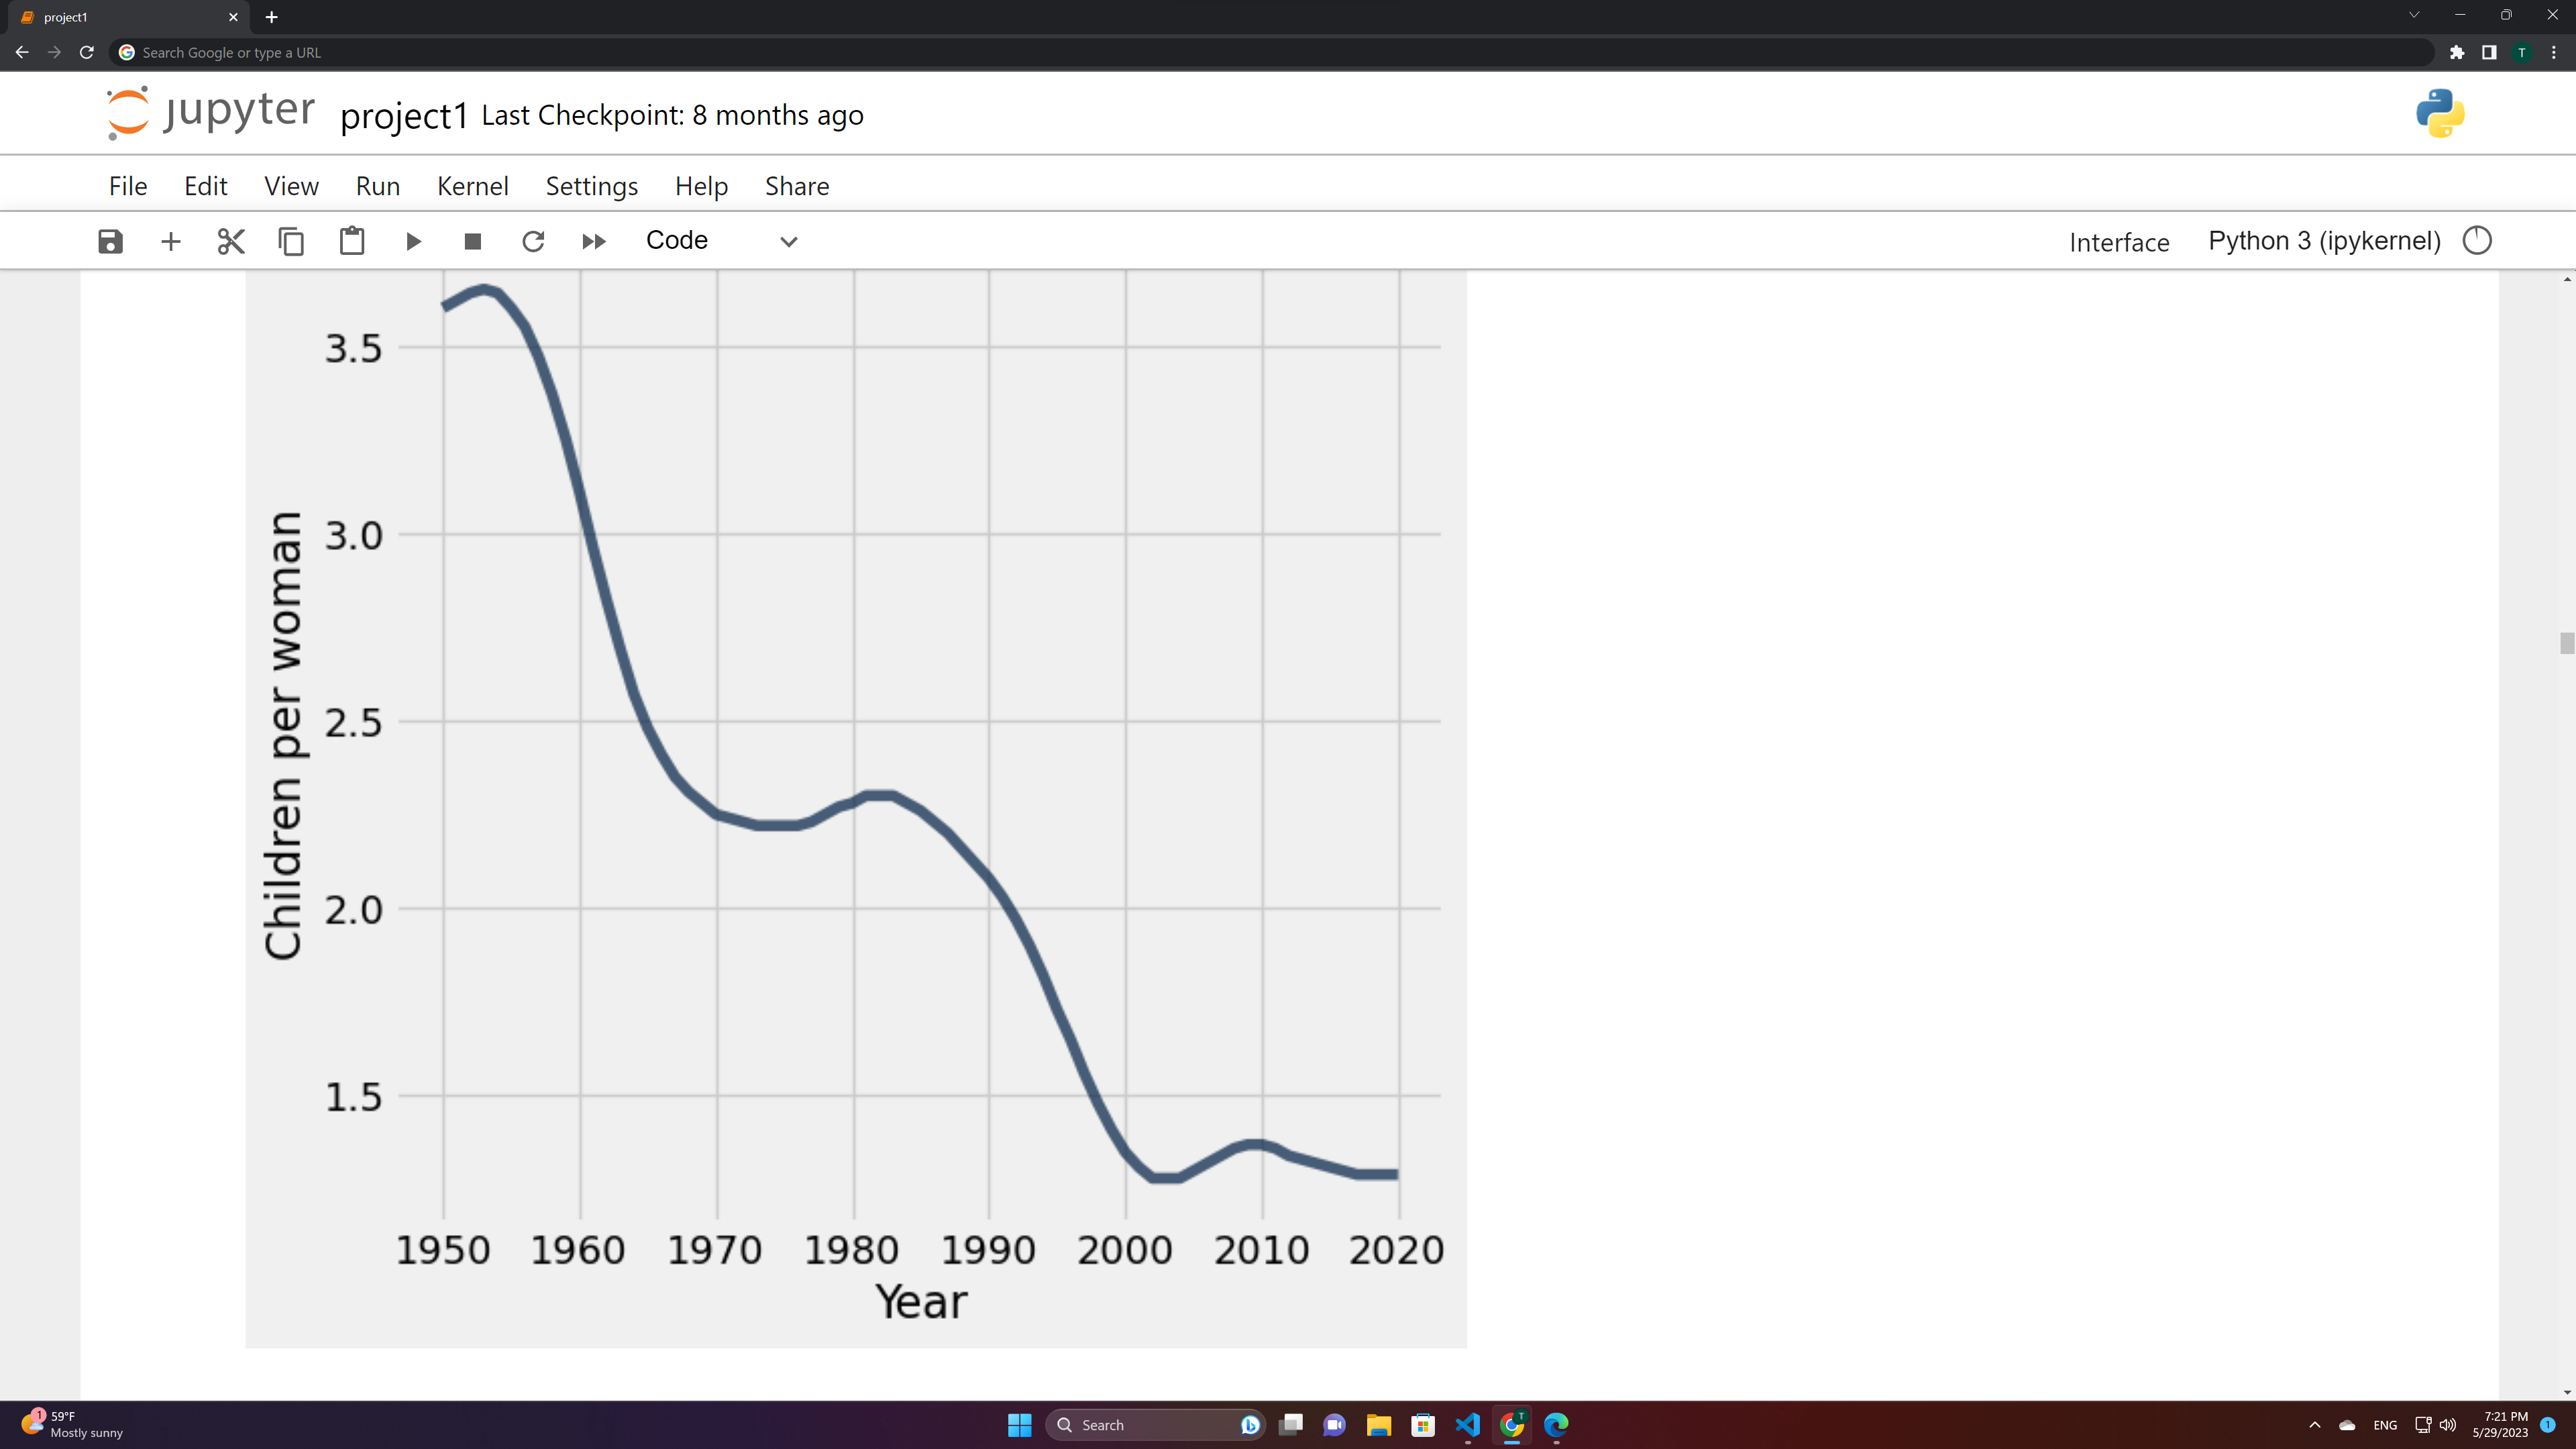
Task: Run the selected cell with the play icon
Action: [413, 241]
